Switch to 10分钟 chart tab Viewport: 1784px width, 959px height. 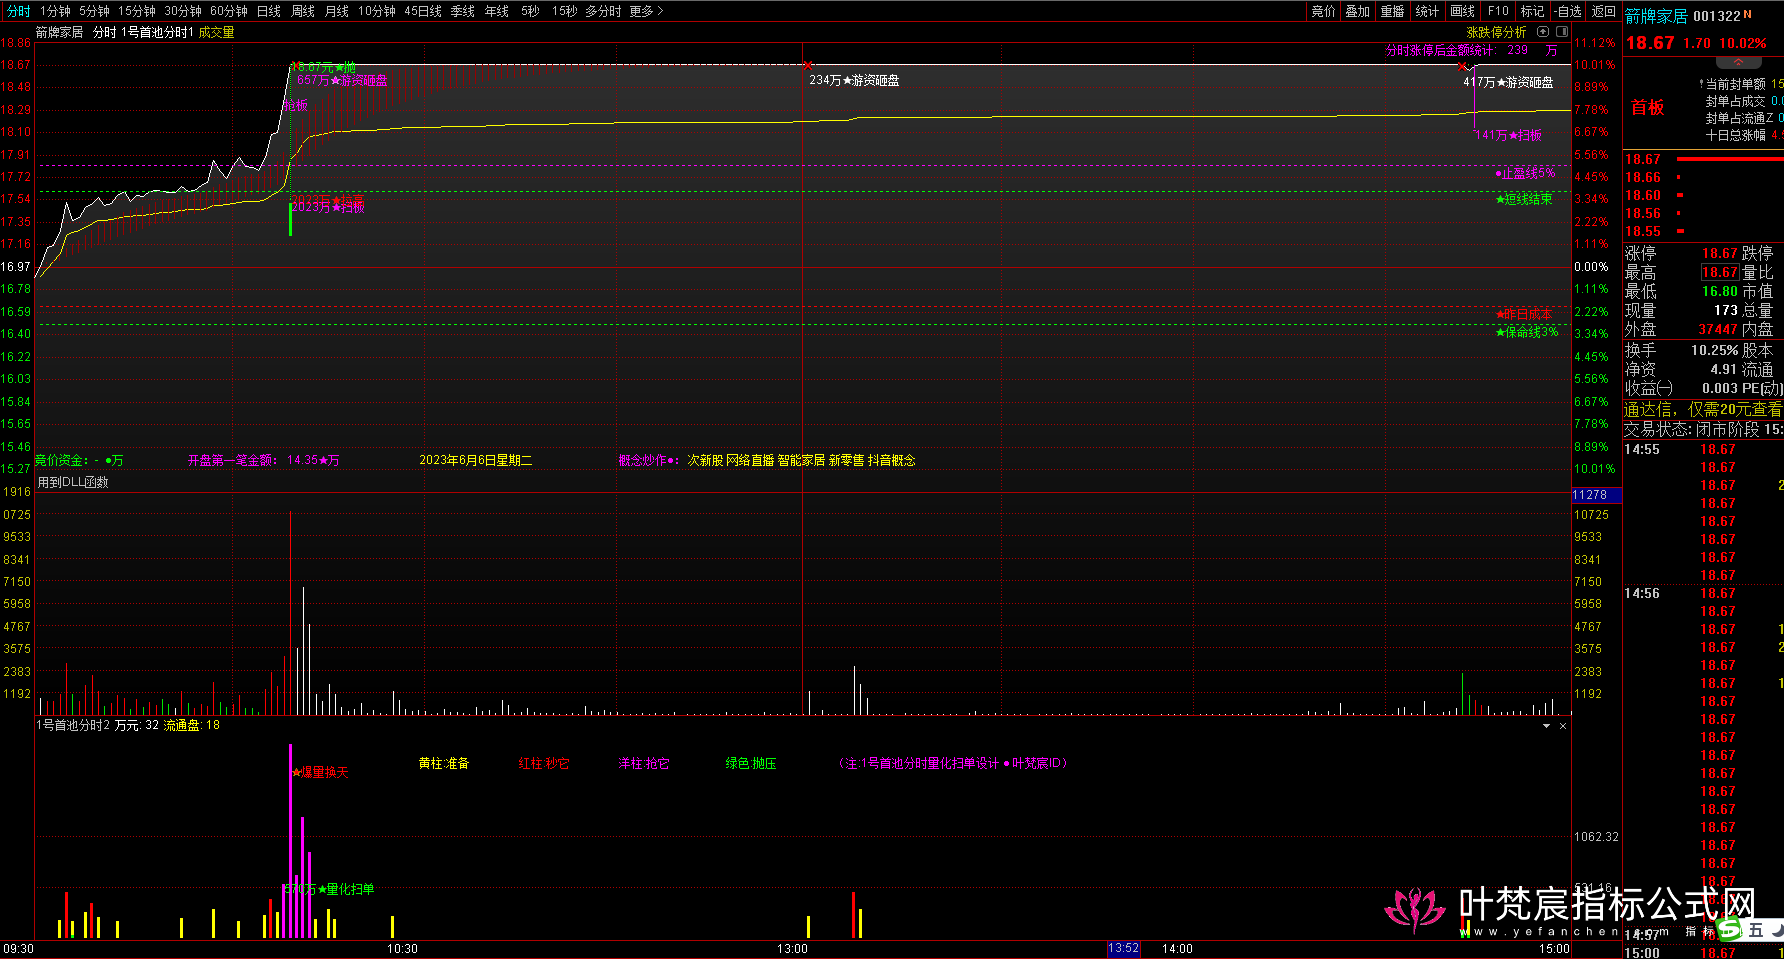coord(377,11)
